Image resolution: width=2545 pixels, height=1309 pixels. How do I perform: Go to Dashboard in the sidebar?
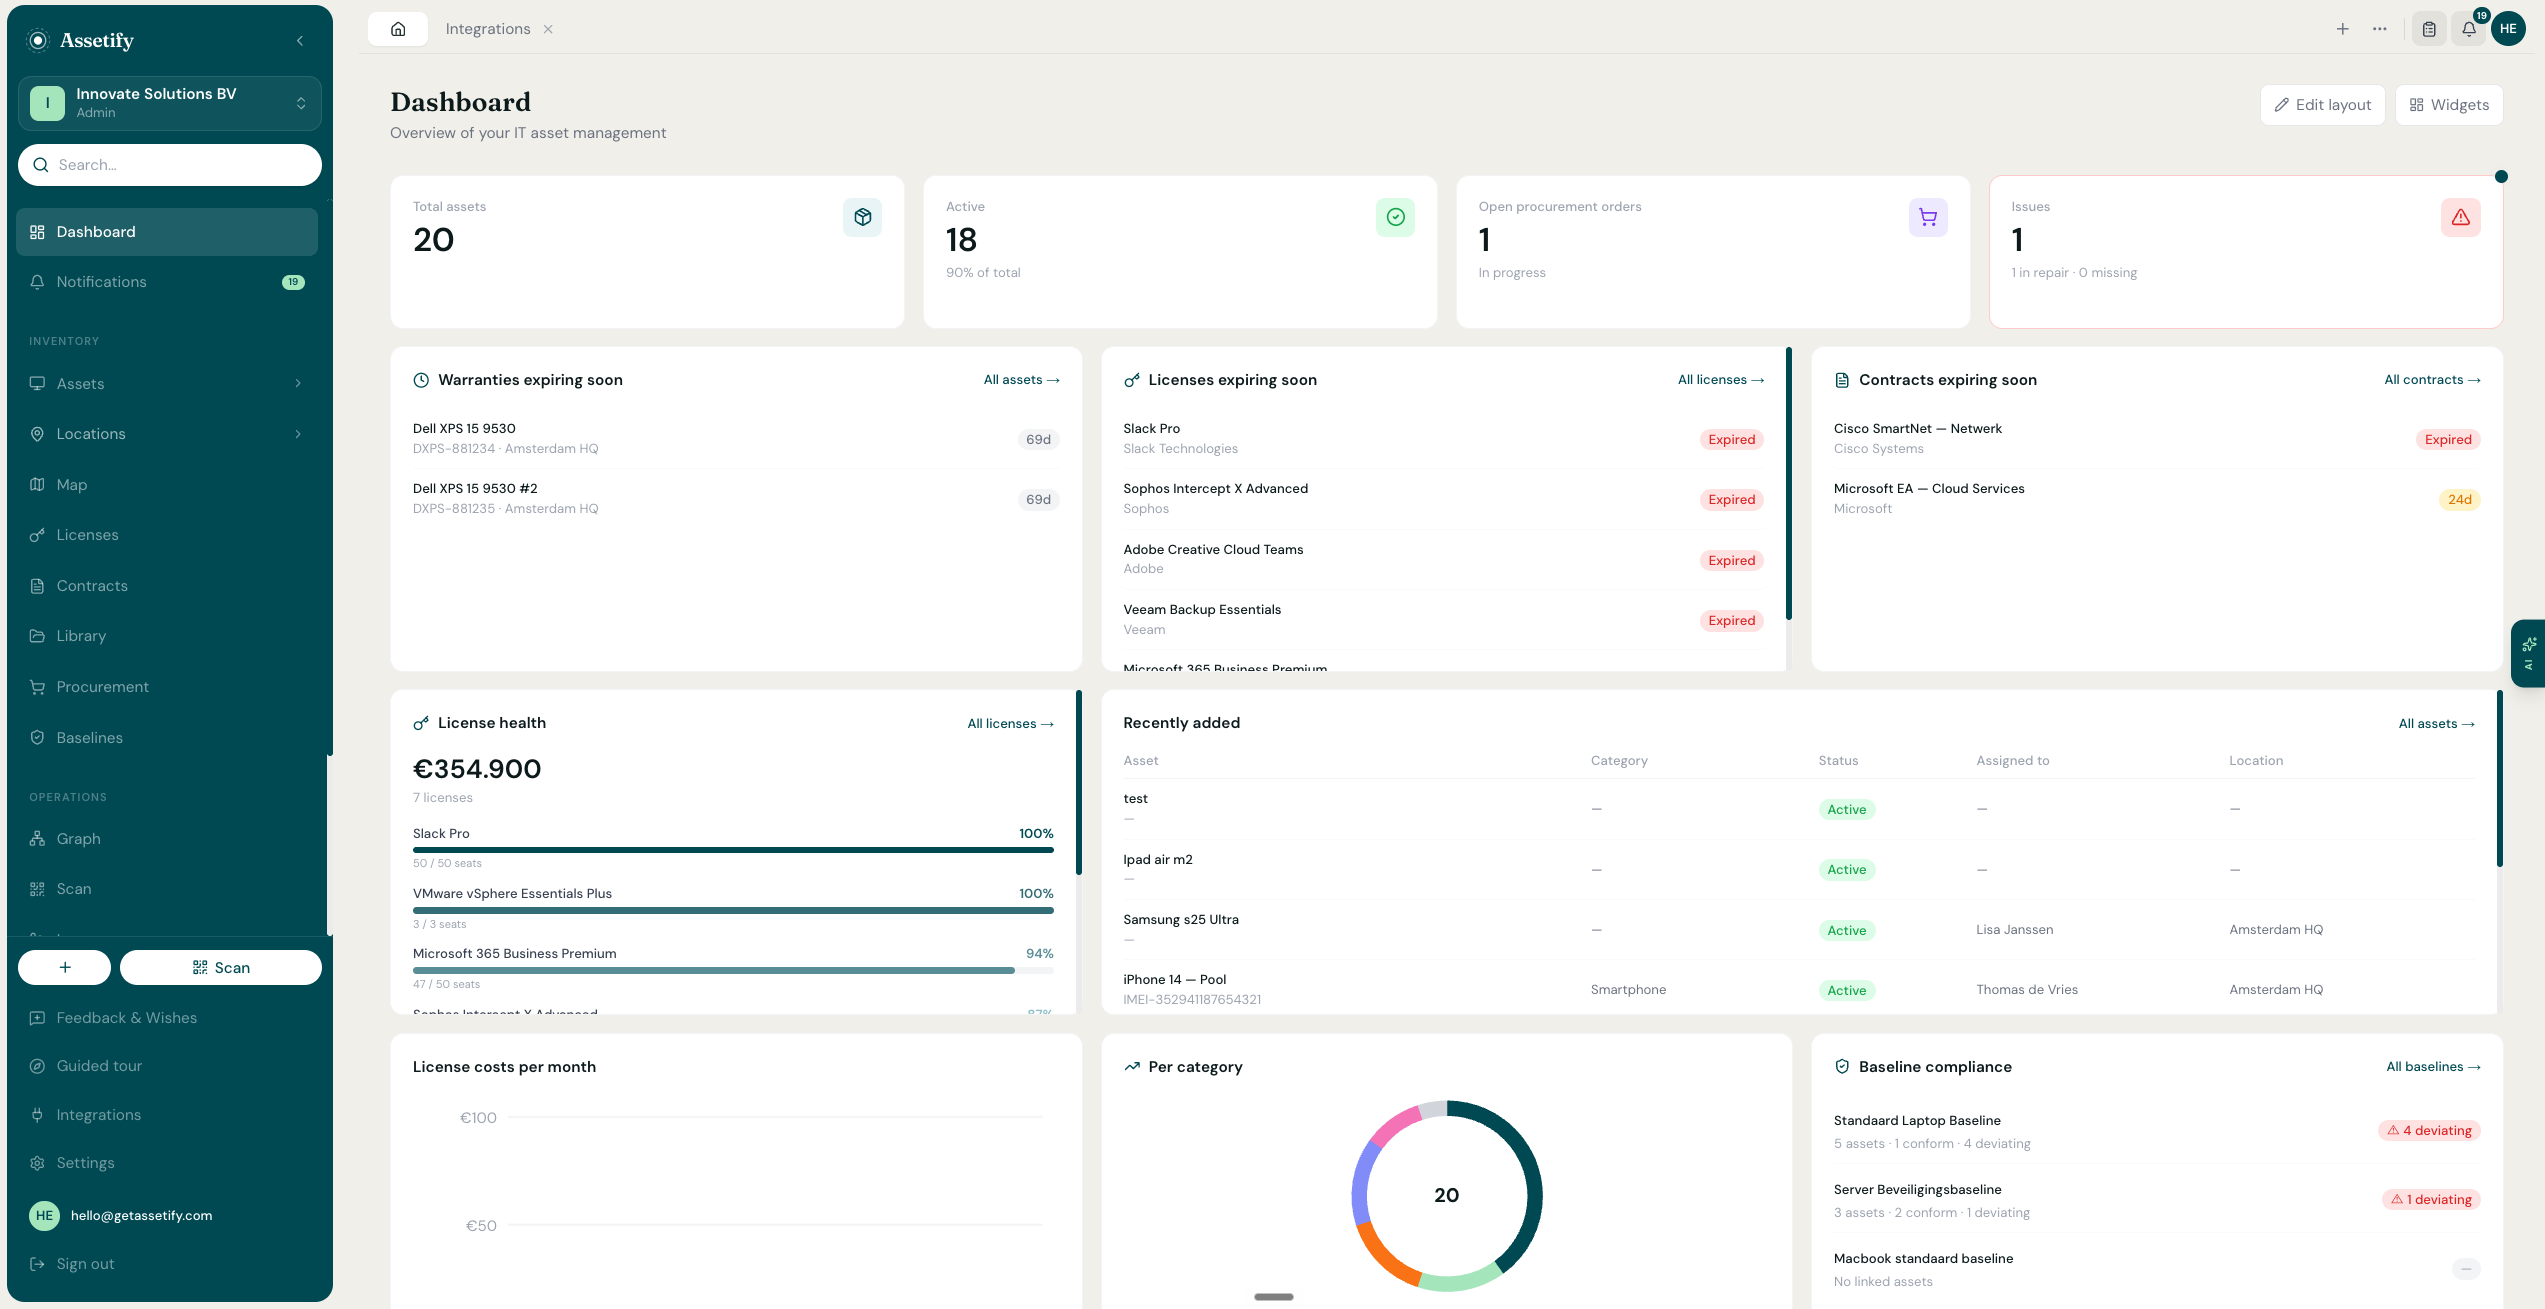click(x=167, y=232)
